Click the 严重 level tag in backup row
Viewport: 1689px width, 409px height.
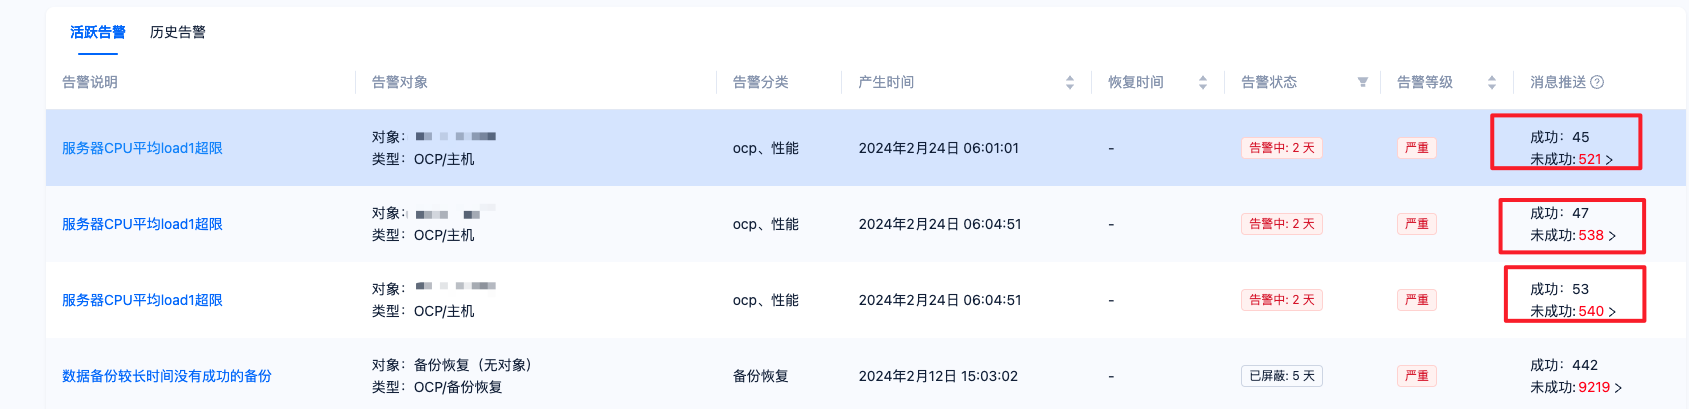point(1417,376)
